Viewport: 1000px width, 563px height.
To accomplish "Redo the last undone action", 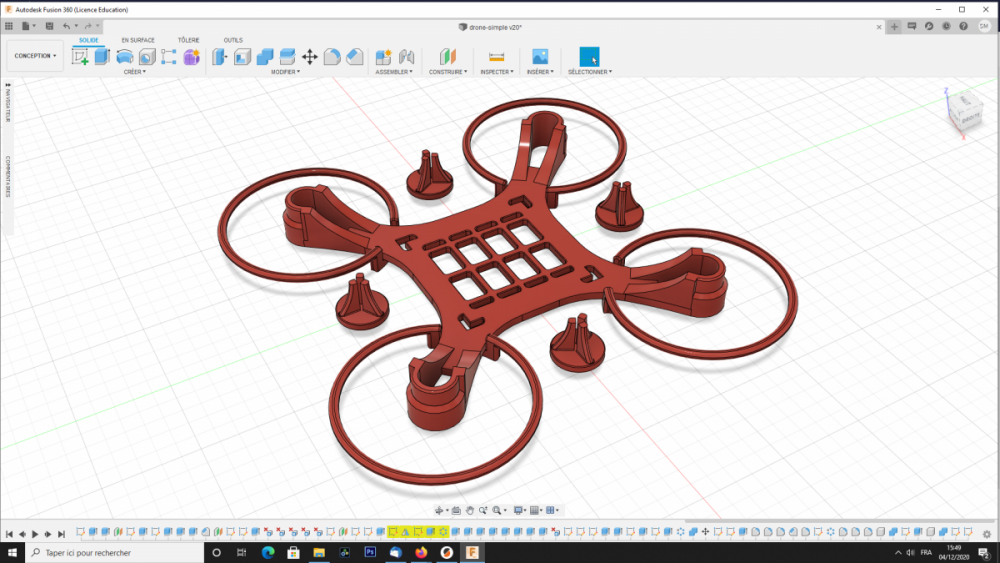I will pos(88,26).
